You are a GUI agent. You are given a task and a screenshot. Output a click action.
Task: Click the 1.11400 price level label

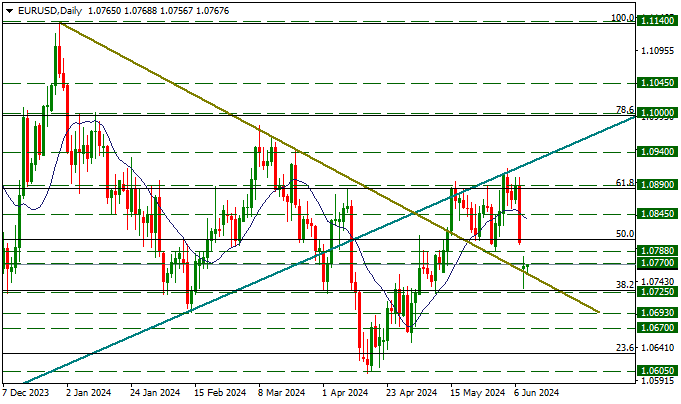(657, 20)
